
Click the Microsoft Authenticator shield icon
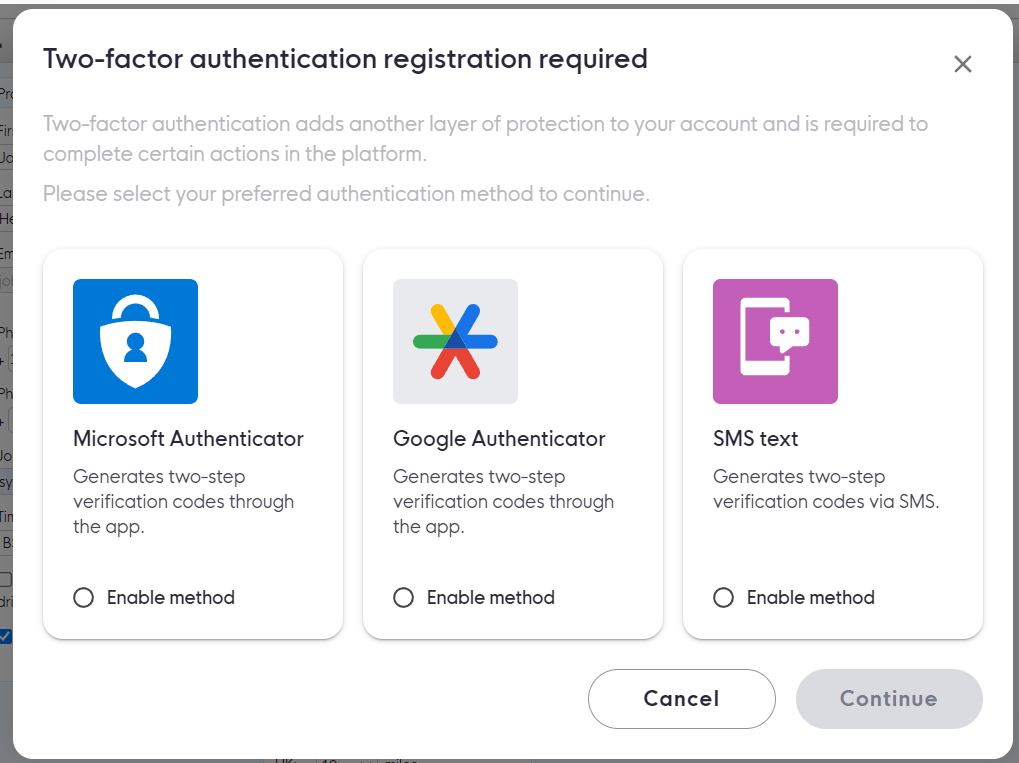(135, 341)
